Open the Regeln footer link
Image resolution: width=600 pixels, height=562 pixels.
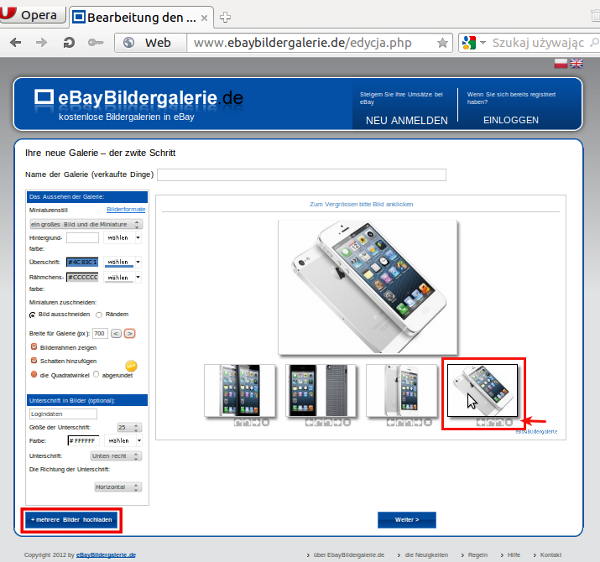pos(478,555)
